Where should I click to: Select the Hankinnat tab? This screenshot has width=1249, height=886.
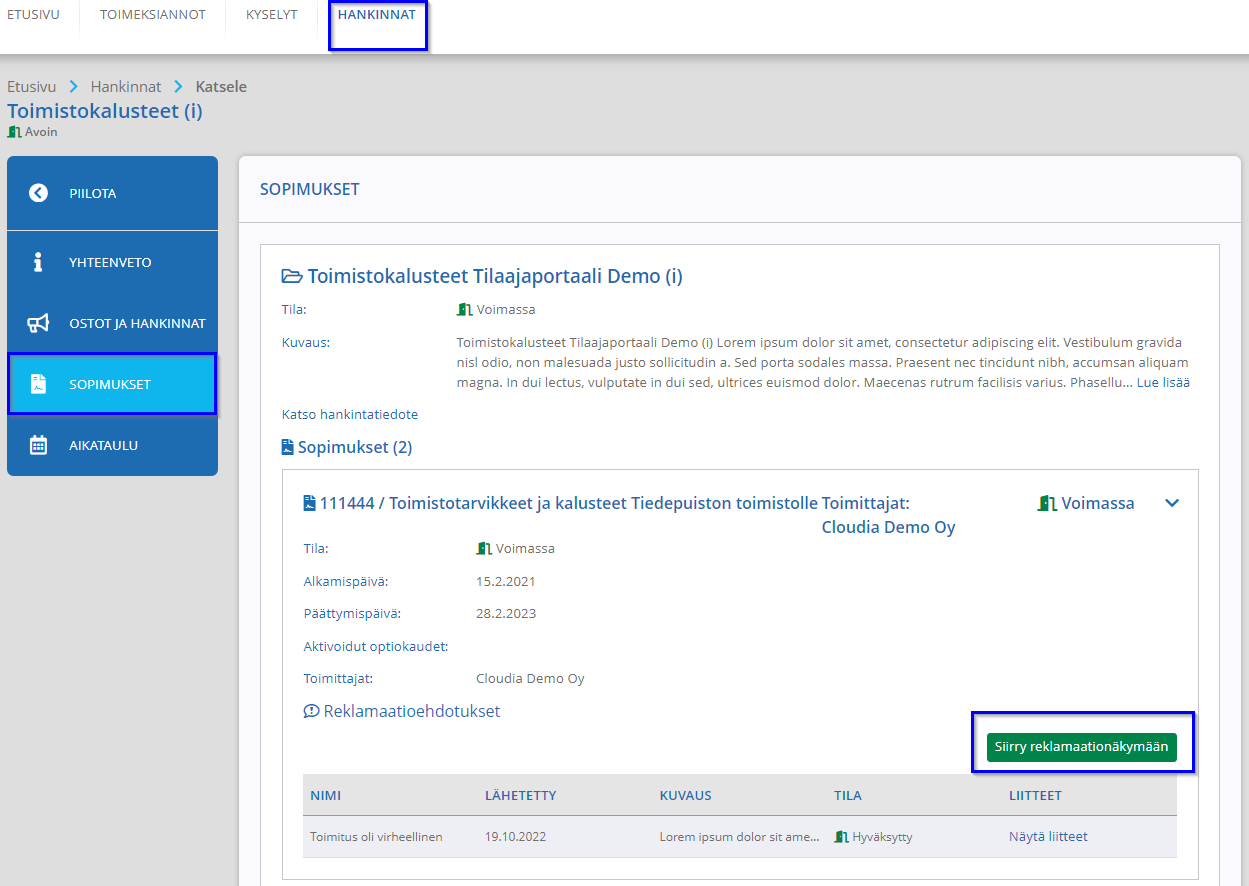pyautogui.click(x=377, y=15)
